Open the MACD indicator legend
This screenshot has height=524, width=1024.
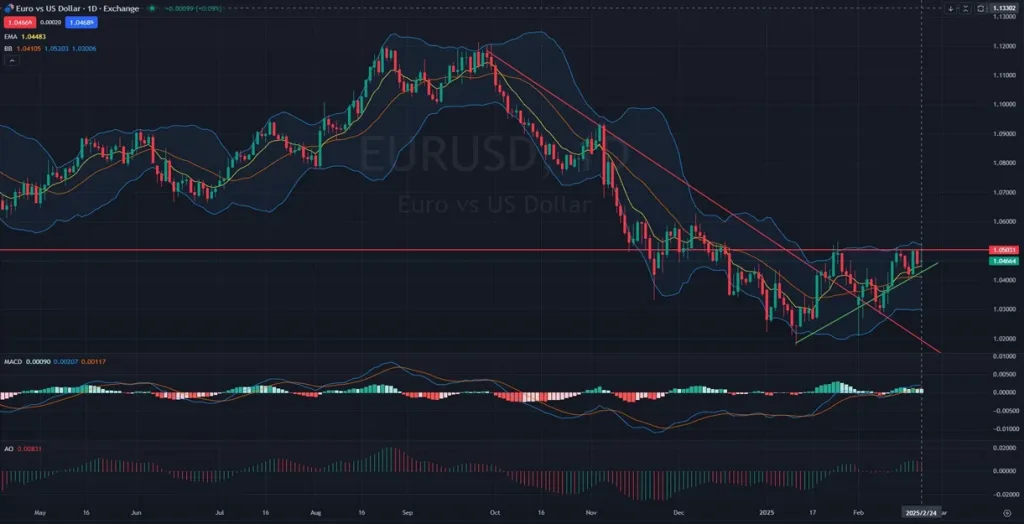coord(11,361)
